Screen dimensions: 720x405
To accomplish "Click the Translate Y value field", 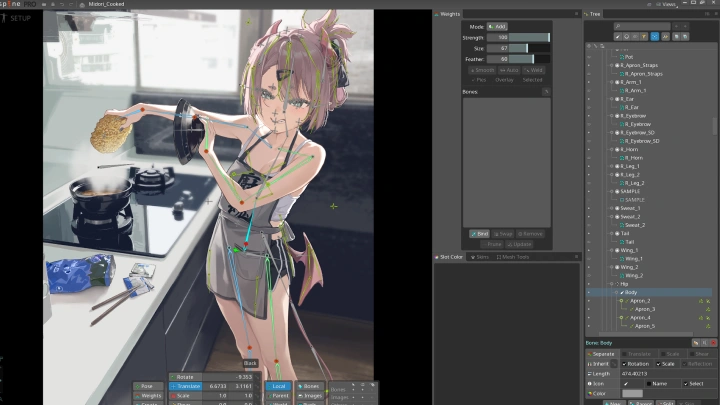I will [241, 386].
